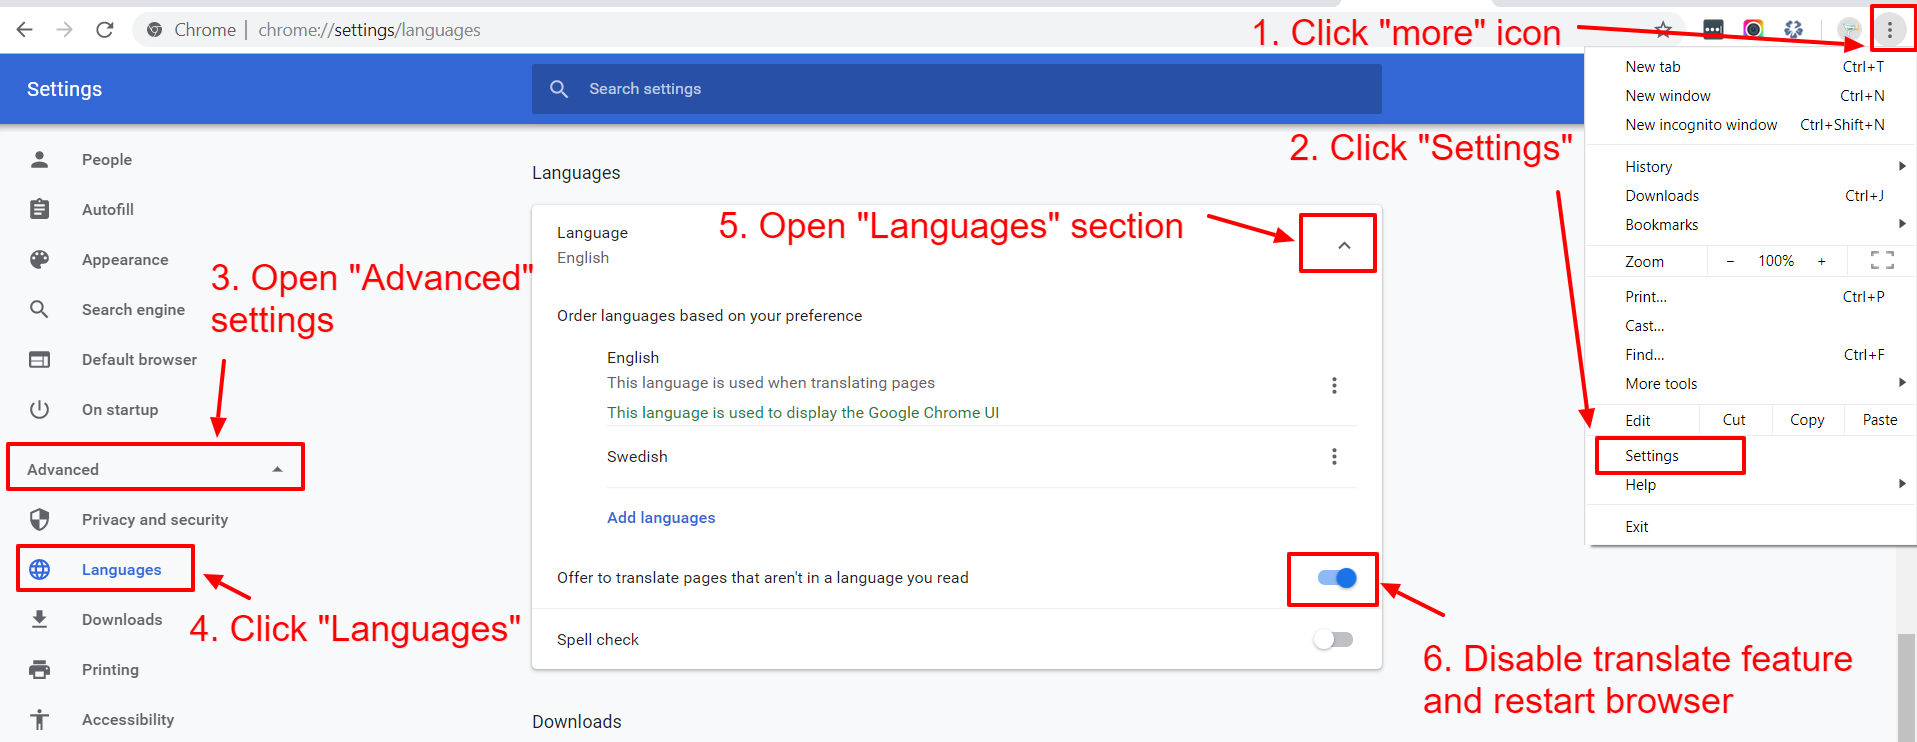
Task: Click the Accessibility figure icon
Action: 40,719
